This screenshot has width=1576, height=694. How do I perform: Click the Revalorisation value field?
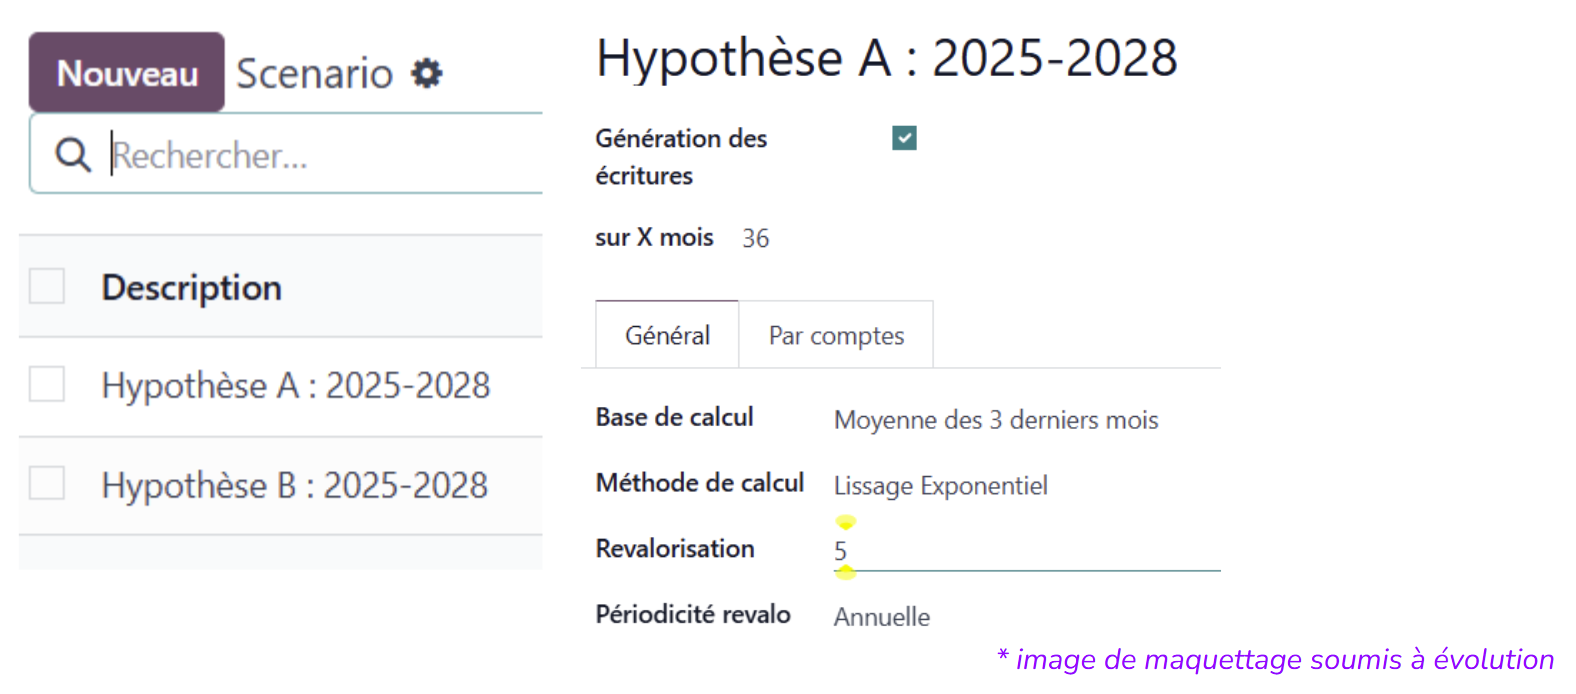coord(1020,551)
